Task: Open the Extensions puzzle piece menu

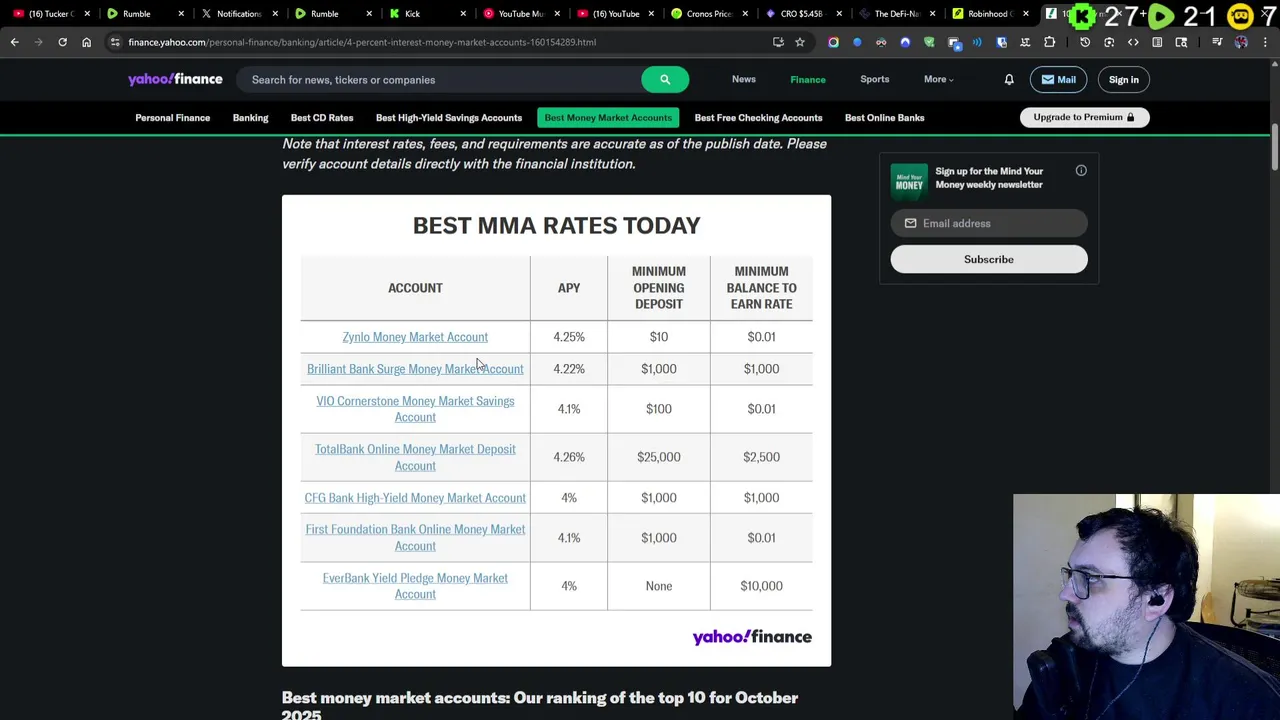Action: [1049, 42]
